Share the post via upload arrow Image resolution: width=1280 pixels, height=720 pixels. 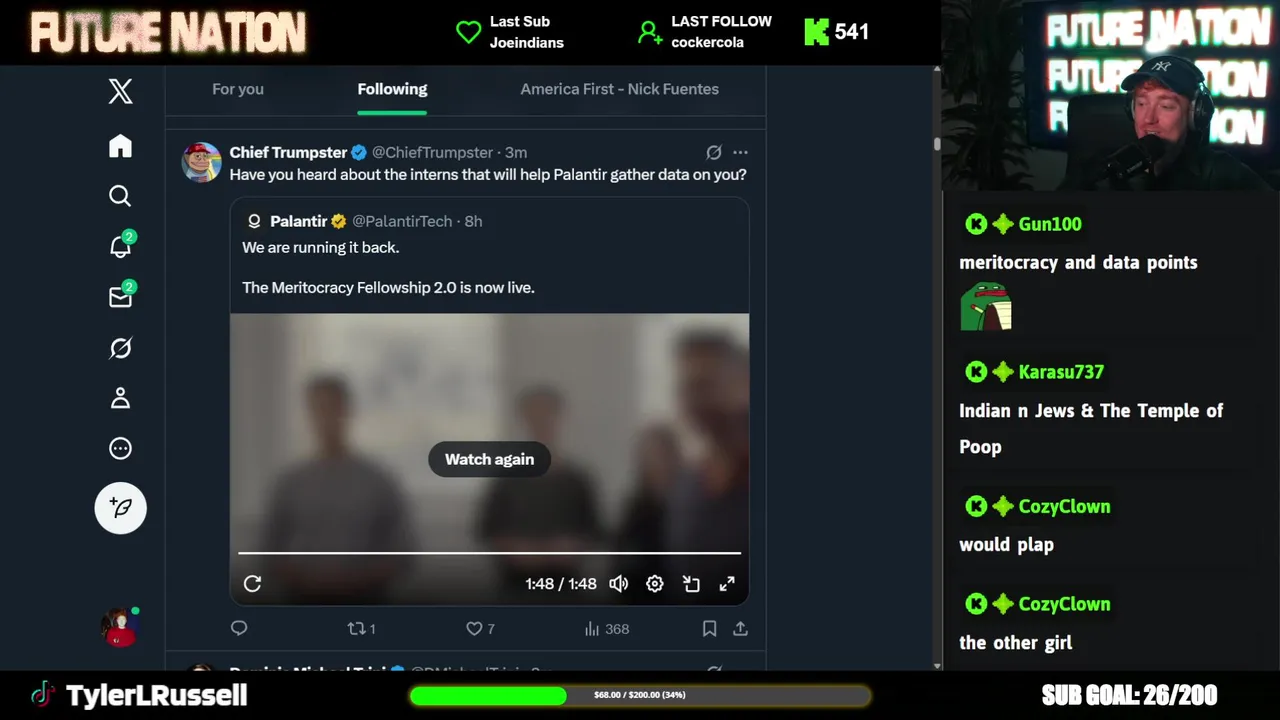[x=740, y=628]
